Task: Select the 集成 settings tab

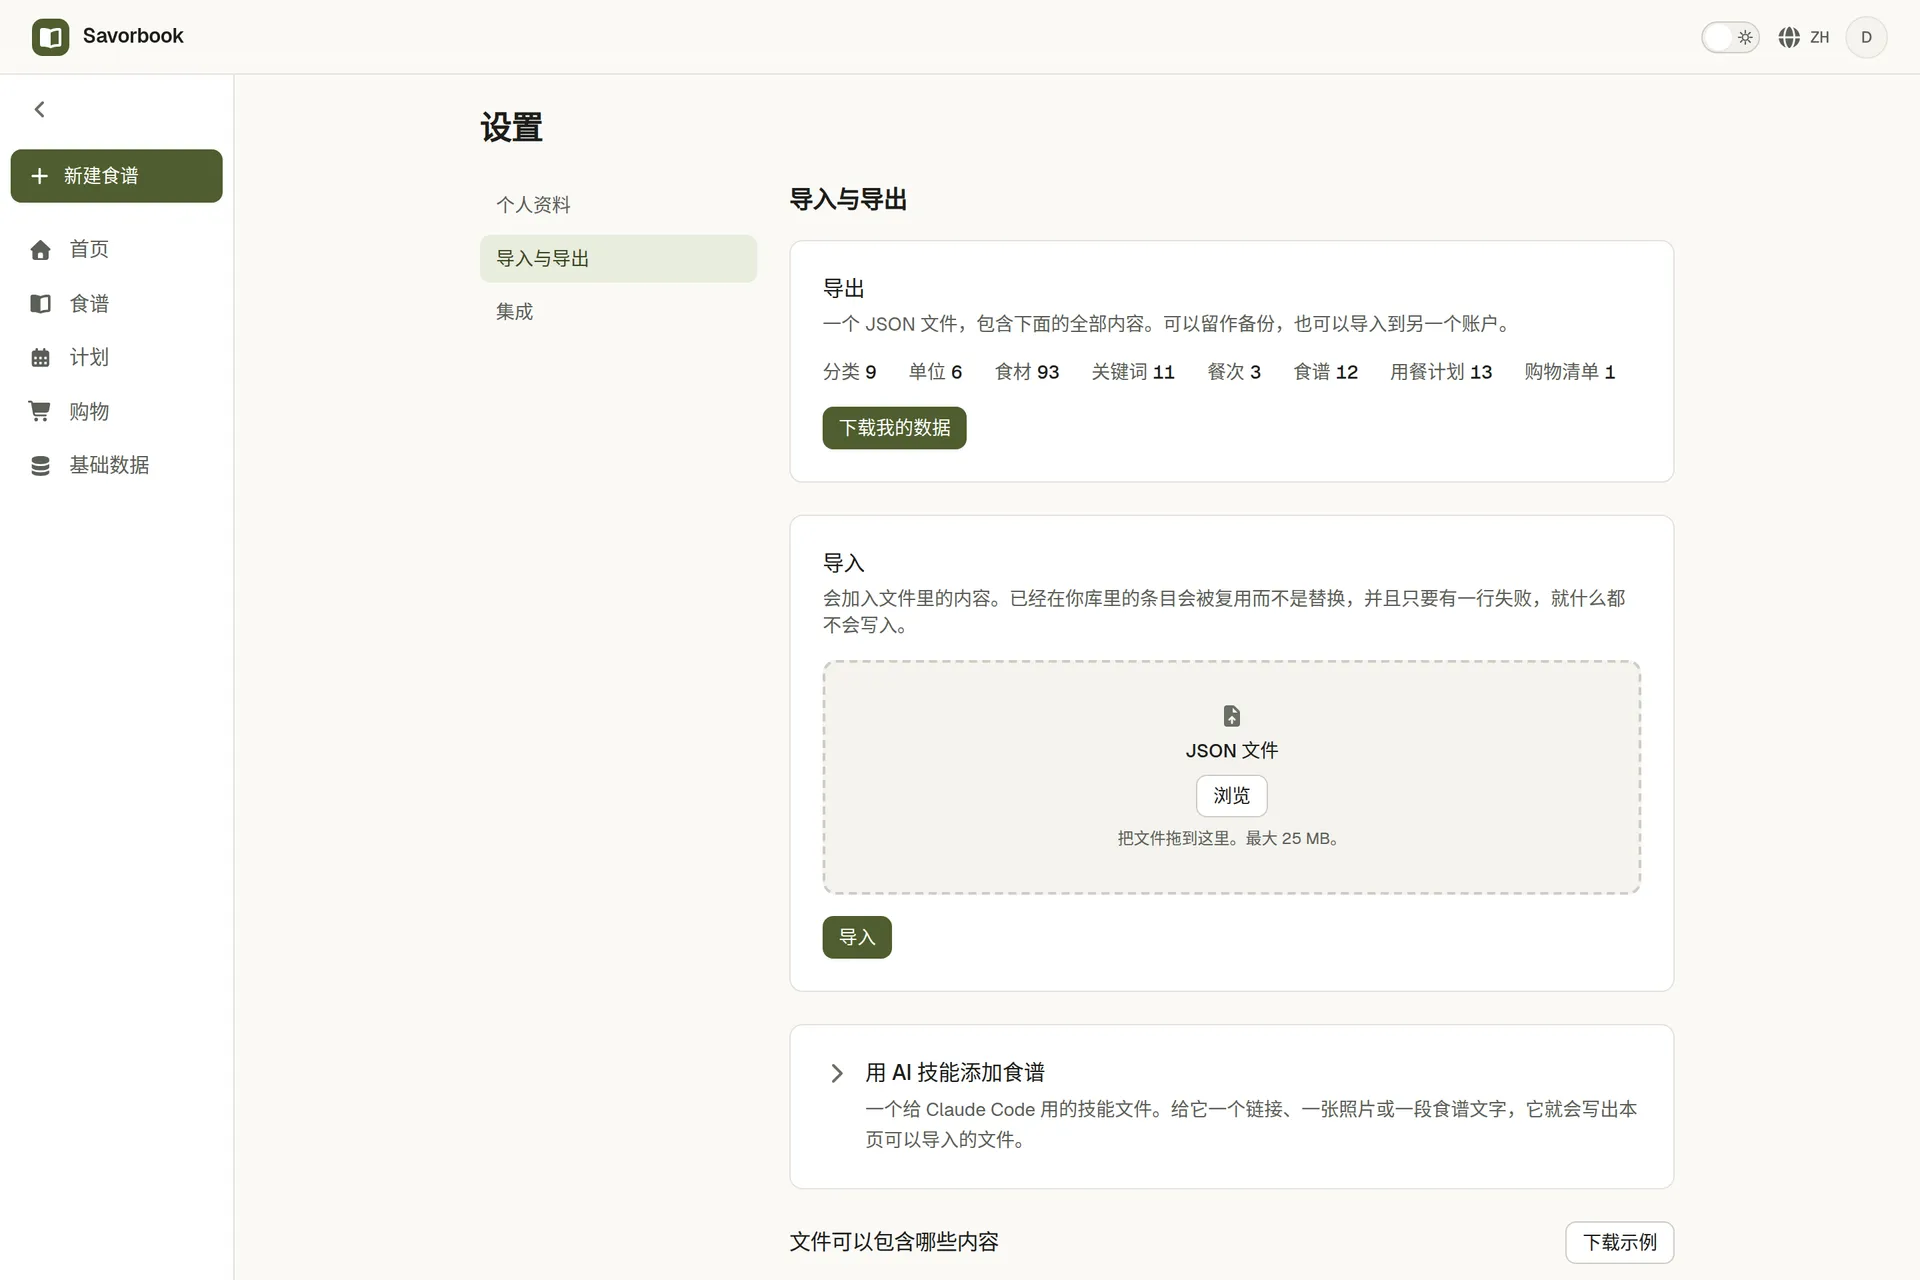Action: point(618,312)
